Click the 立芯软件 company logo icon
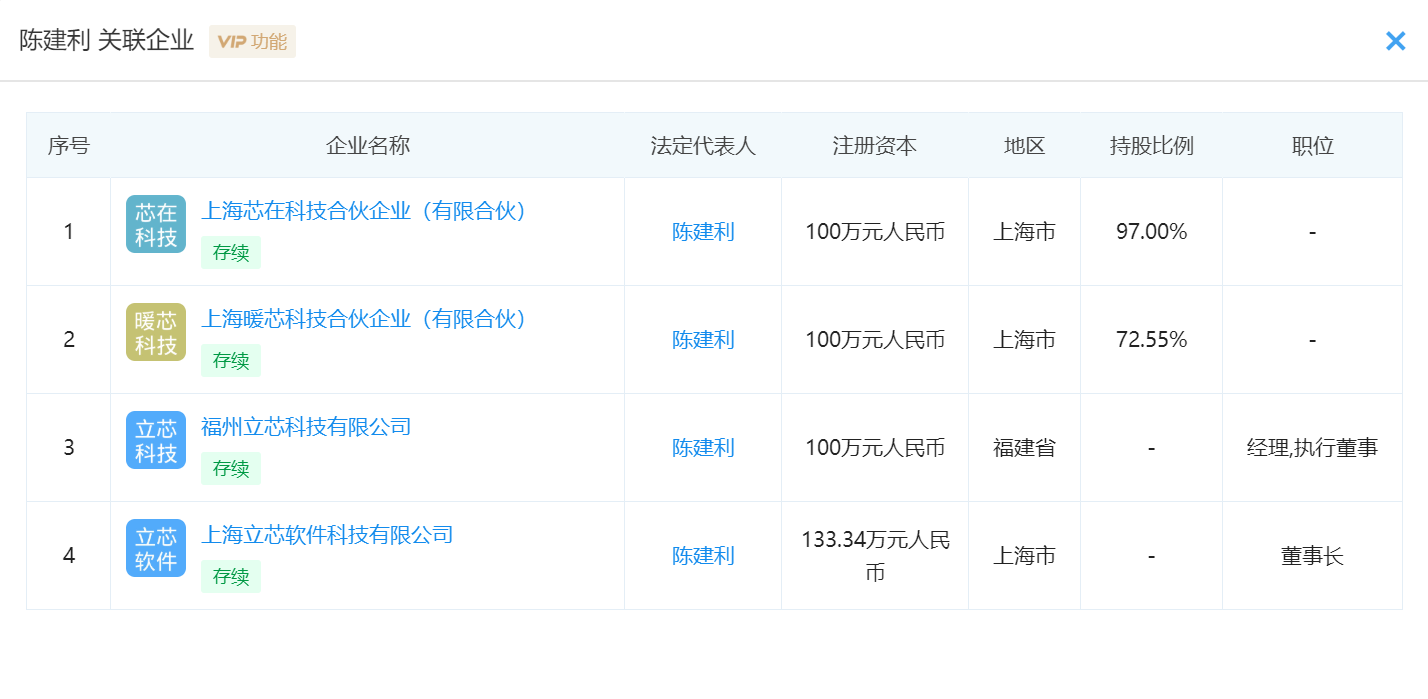Viewport: 1428px width, 699px height. (156, 548)
